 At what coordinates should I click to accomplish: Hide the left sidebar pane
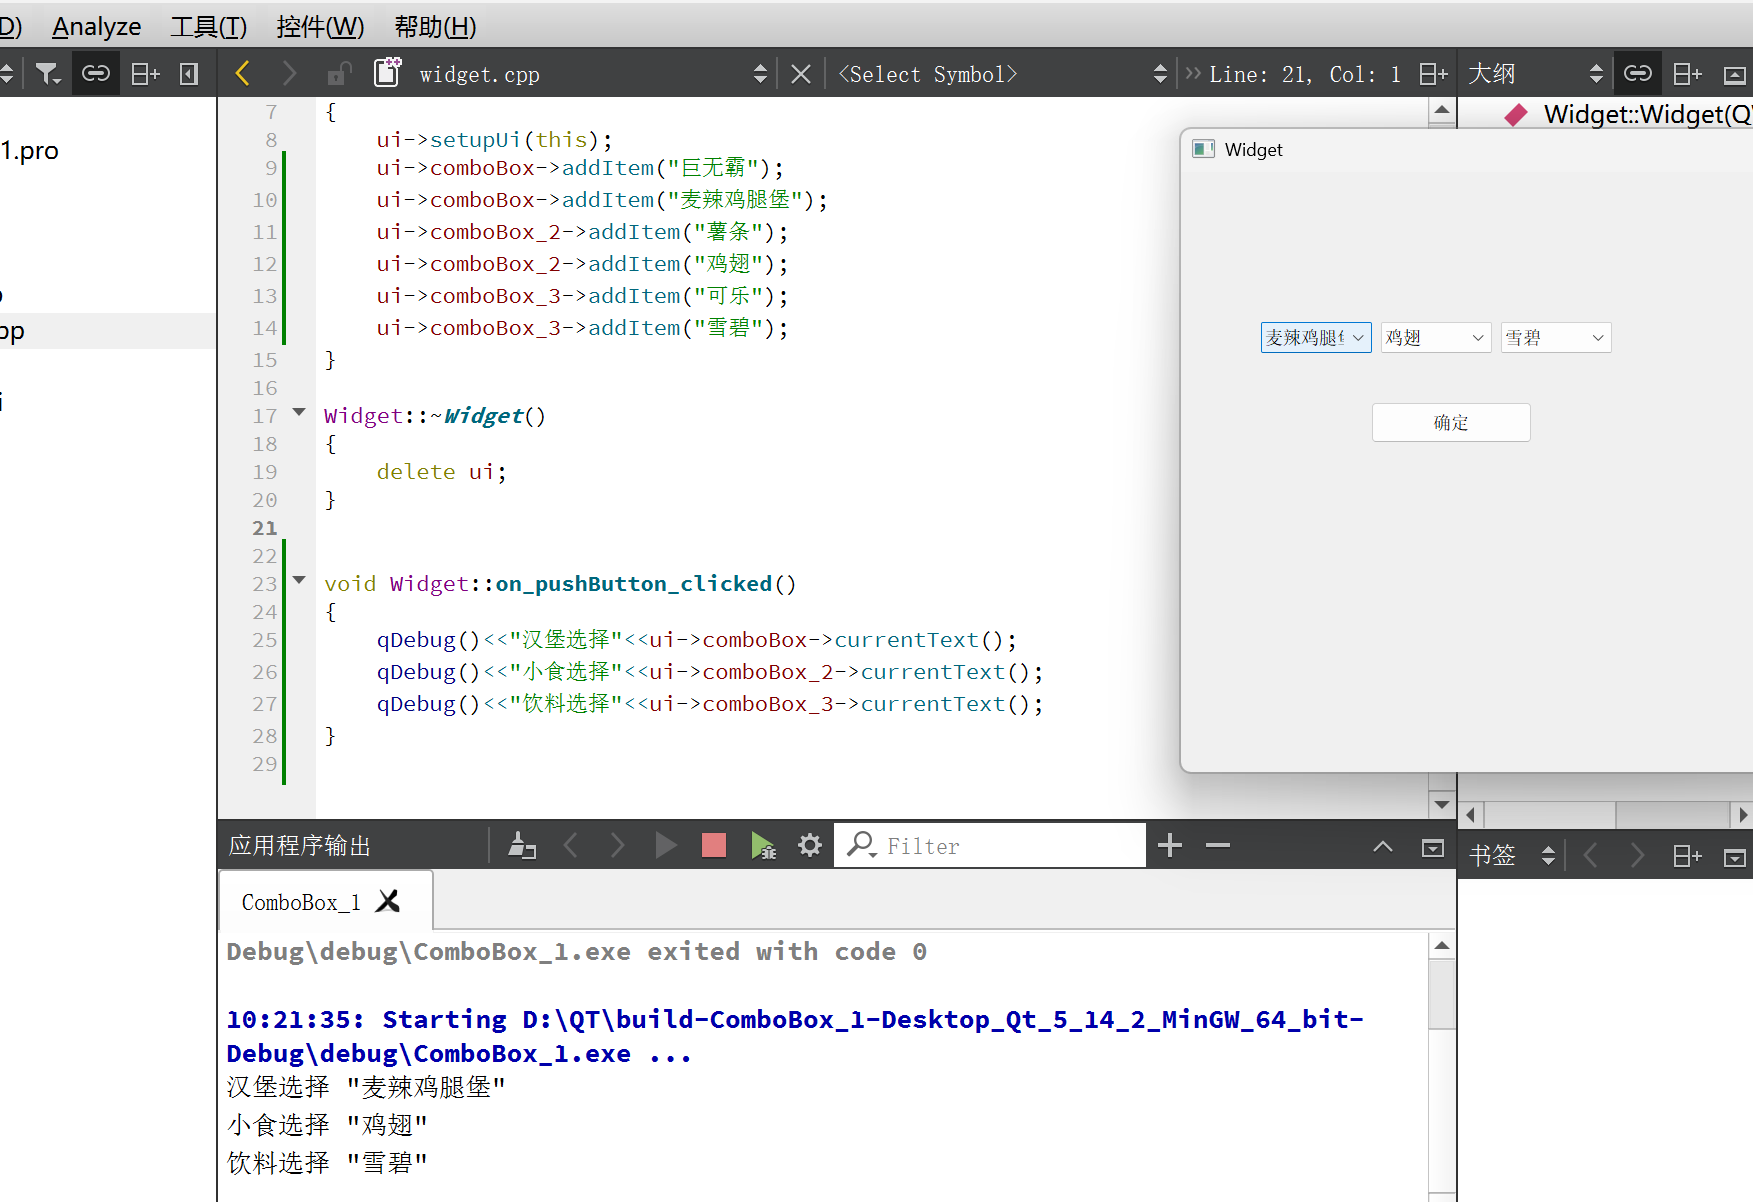(x=189, y=74)
